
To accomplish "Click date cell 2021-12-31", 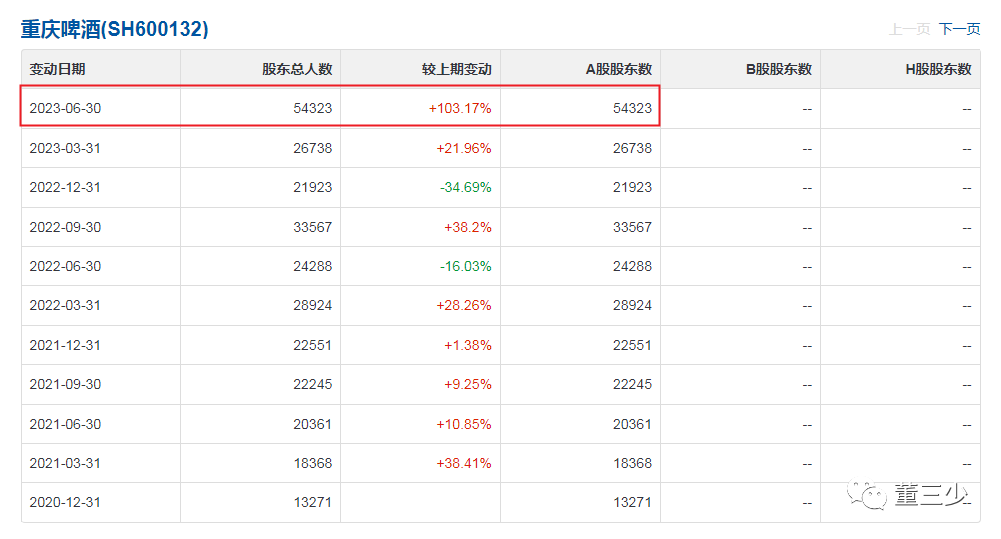I will [65, 345].
